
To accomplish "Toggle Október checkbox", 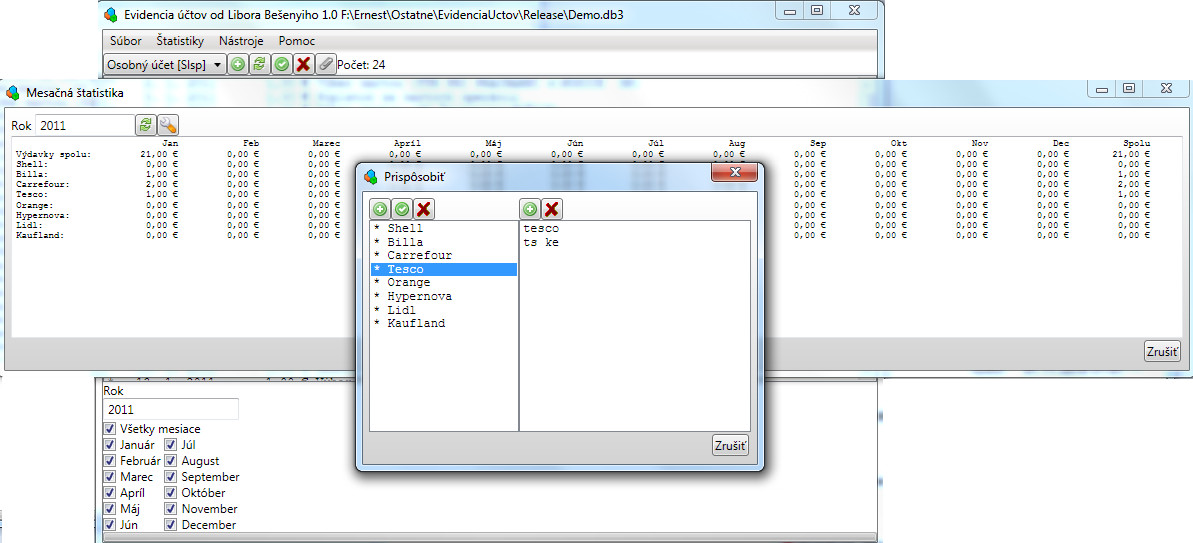I will [171, 492].
